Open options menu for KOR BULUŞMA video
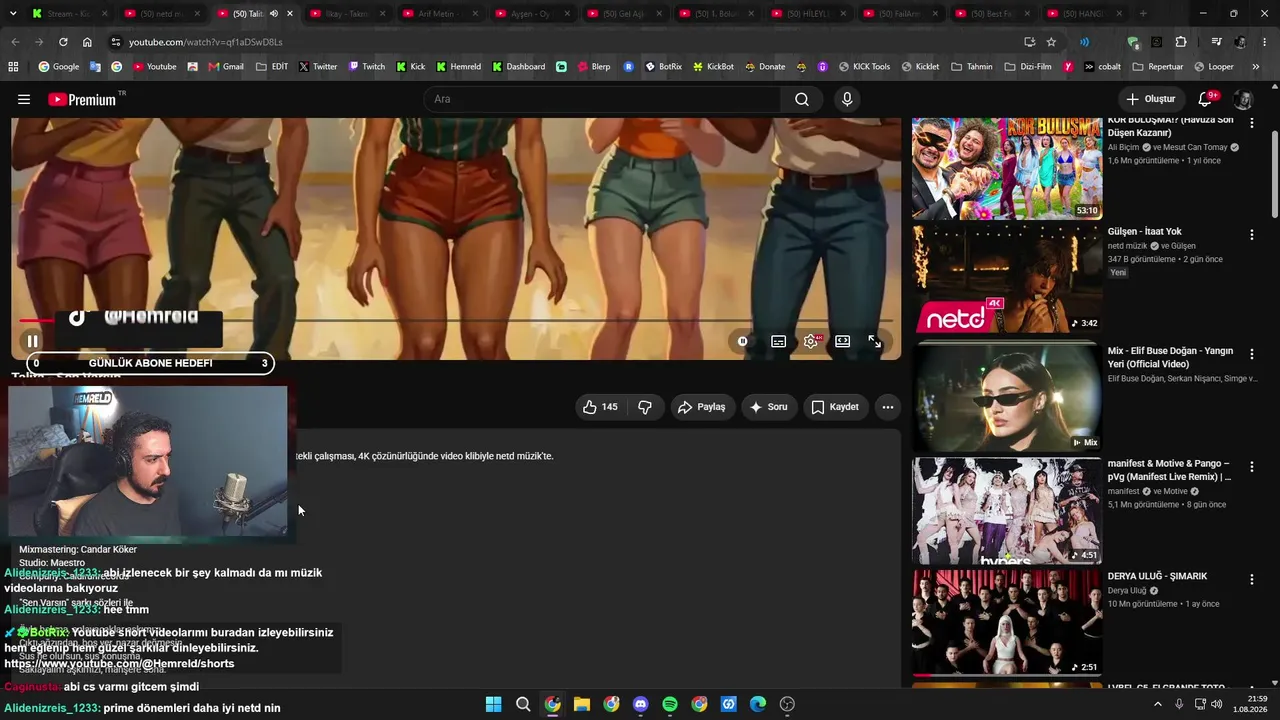1280x720 pixels. point(1251,123)
